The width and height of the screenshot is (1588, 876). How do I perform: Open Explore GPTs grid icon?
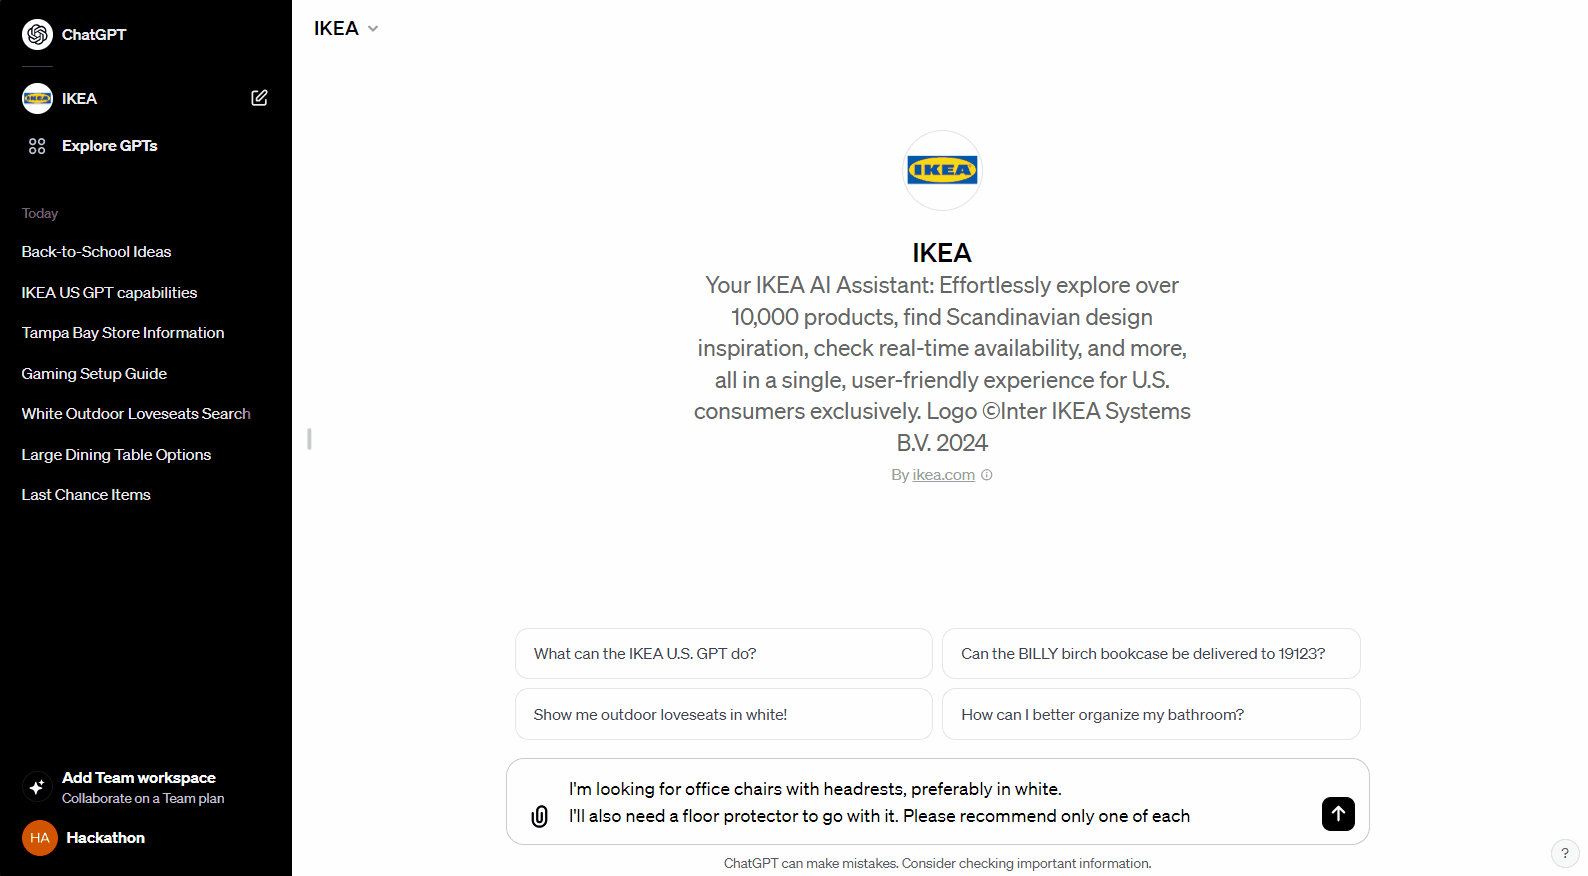[37, 146]
